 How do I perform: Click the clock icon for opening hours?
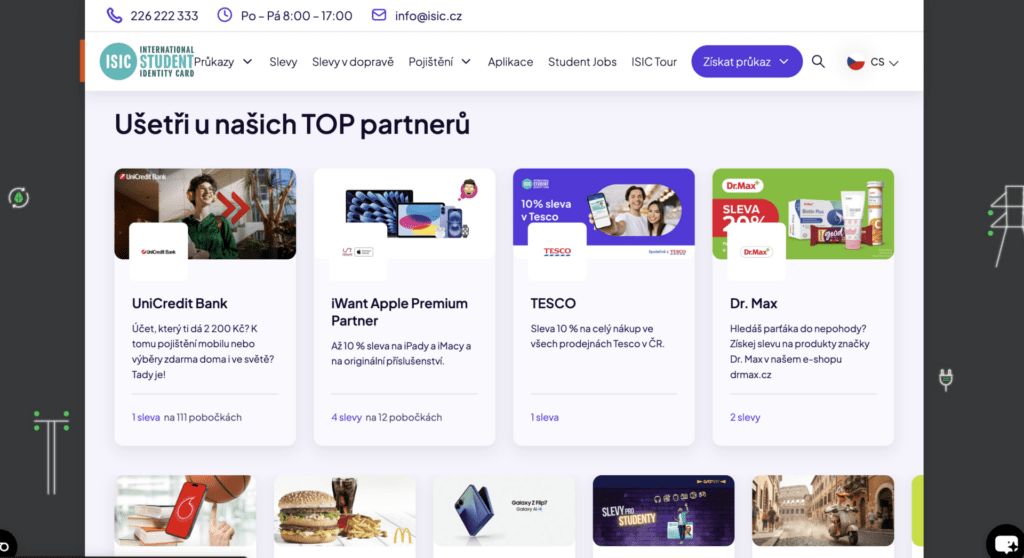point(225,15)
